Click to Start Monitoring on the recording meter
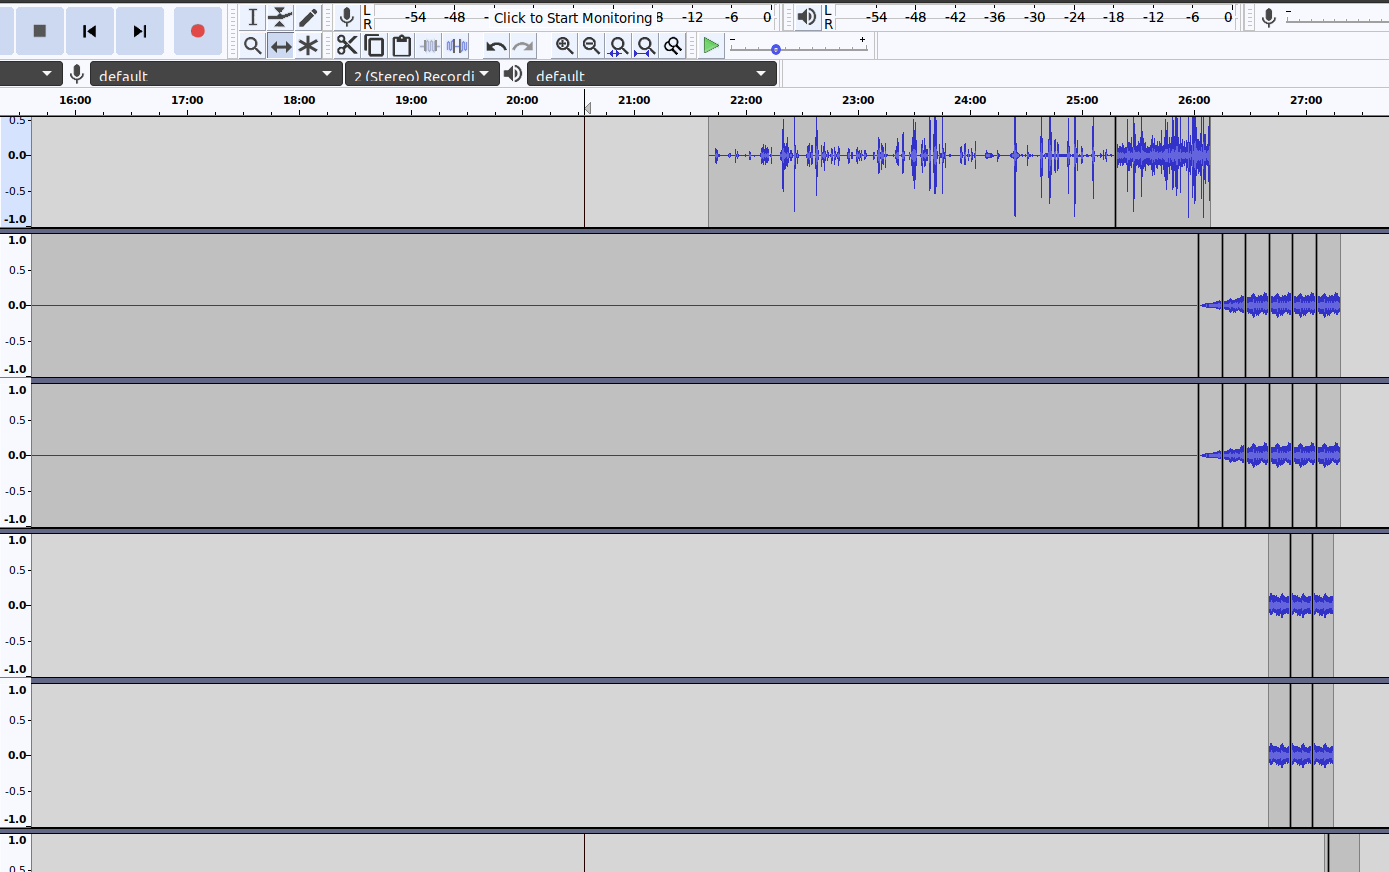Screen dimensions: 1389x872 click(572, 17)
